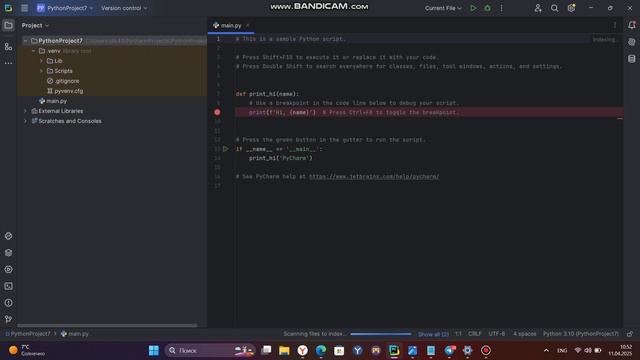Expand Scratches and Consoles node
Viewport: 640px width, 360px height.
click(25, 121)
